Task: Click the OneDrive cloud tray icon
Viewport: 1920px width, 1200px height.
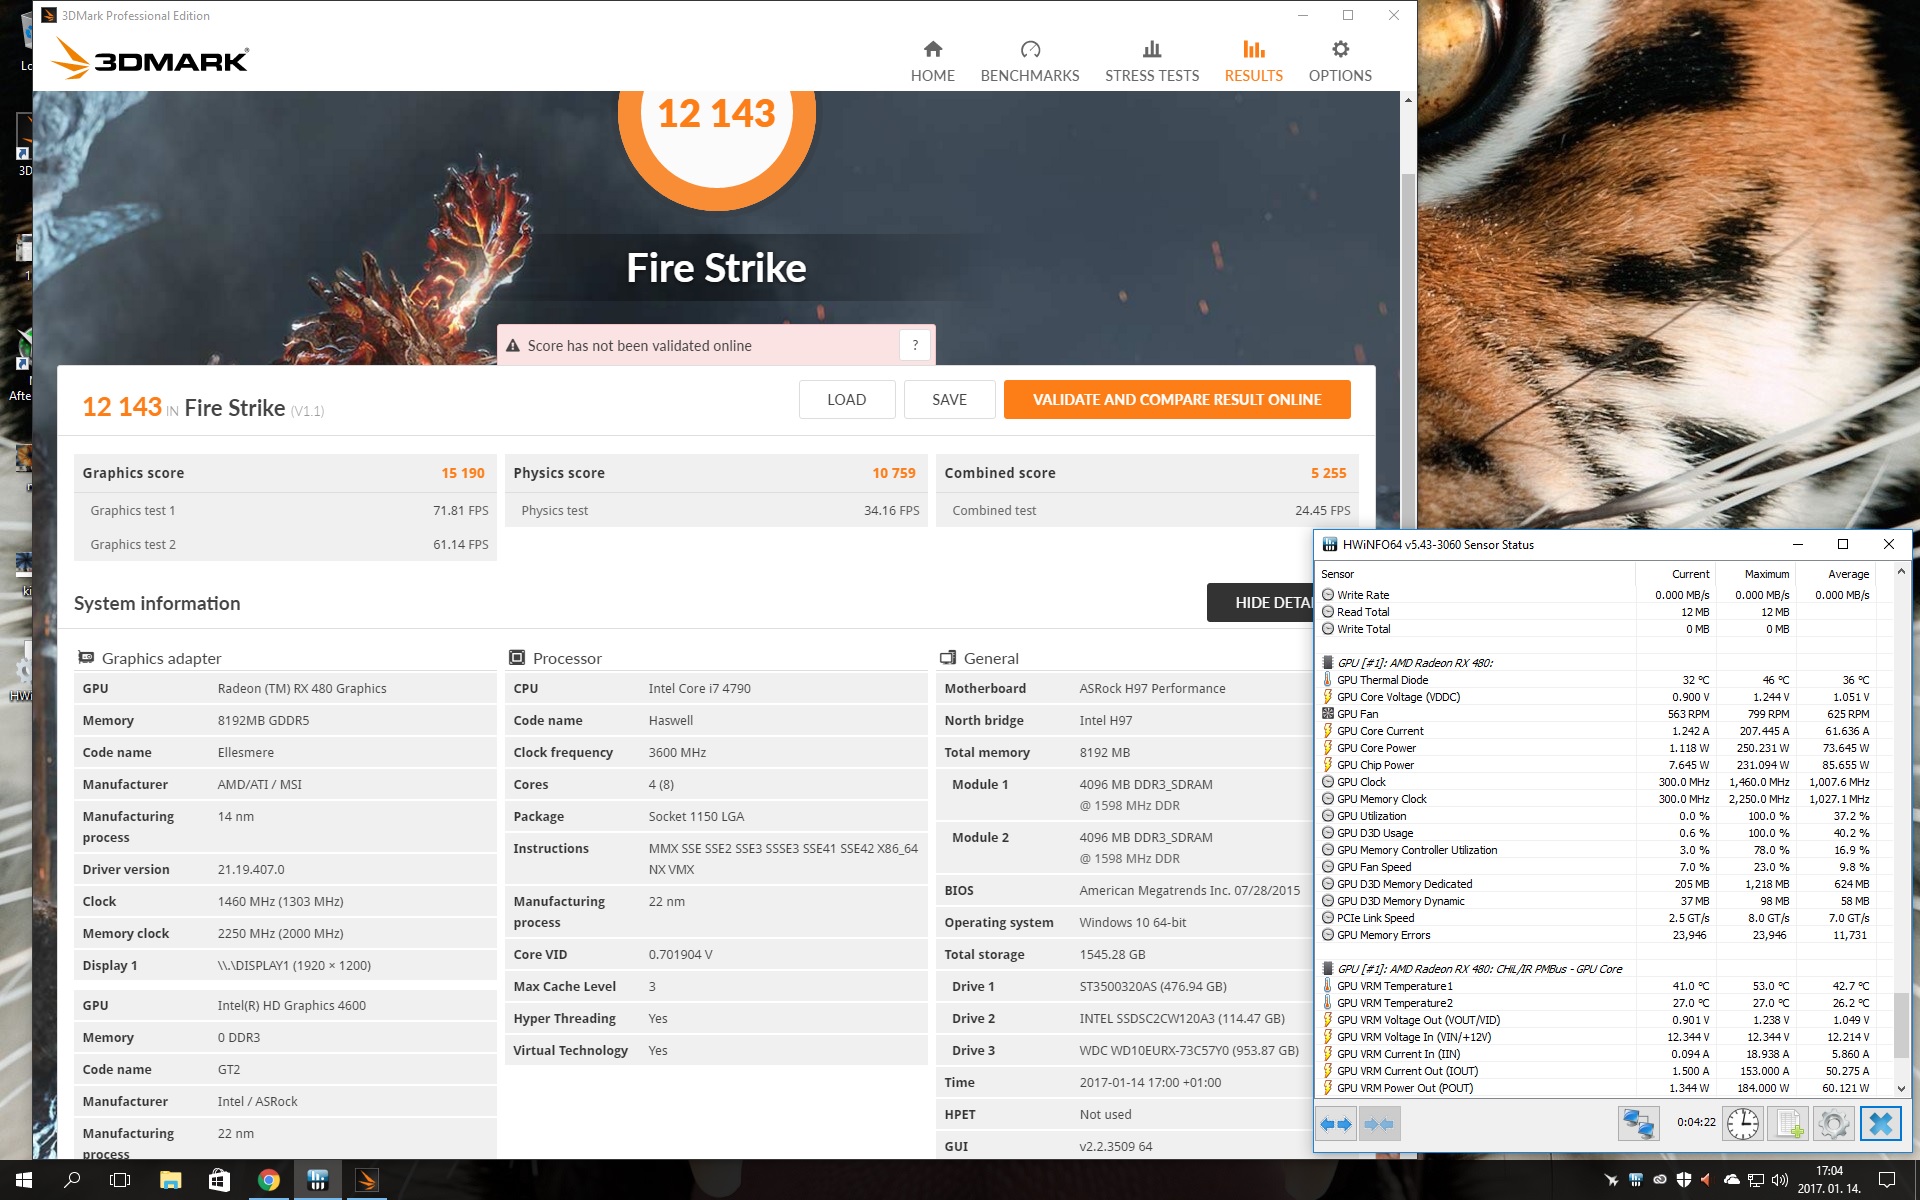Action: tap(1732, 1180)
